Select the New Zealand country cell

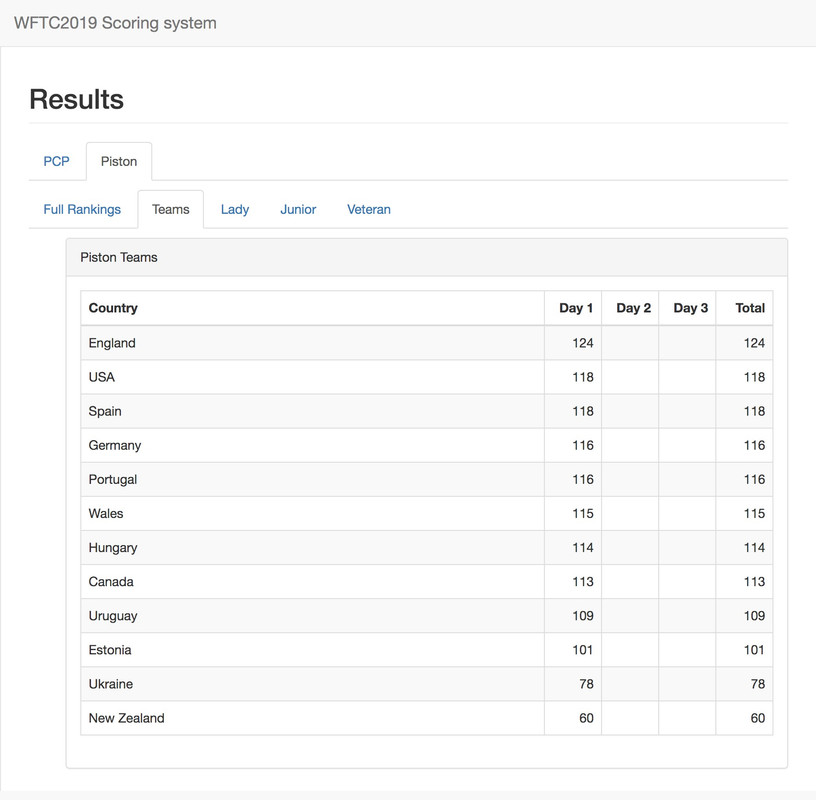[313, 718]
